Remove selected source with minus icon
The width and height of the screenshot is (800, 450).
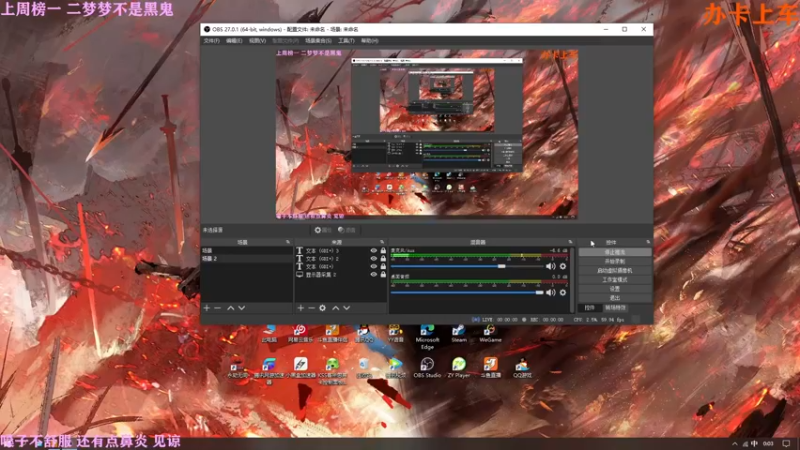pyautogui.click(x=311, y=308)
